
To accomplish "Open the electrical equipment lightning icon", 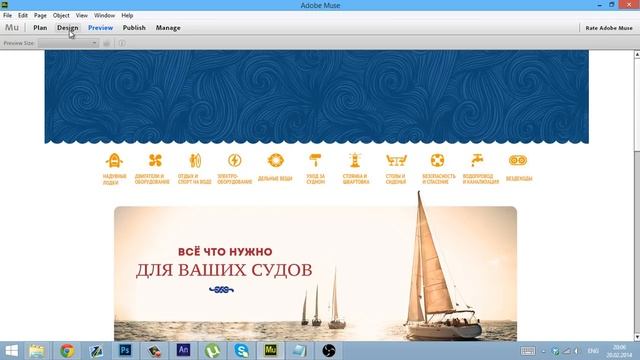I will 235,160.
